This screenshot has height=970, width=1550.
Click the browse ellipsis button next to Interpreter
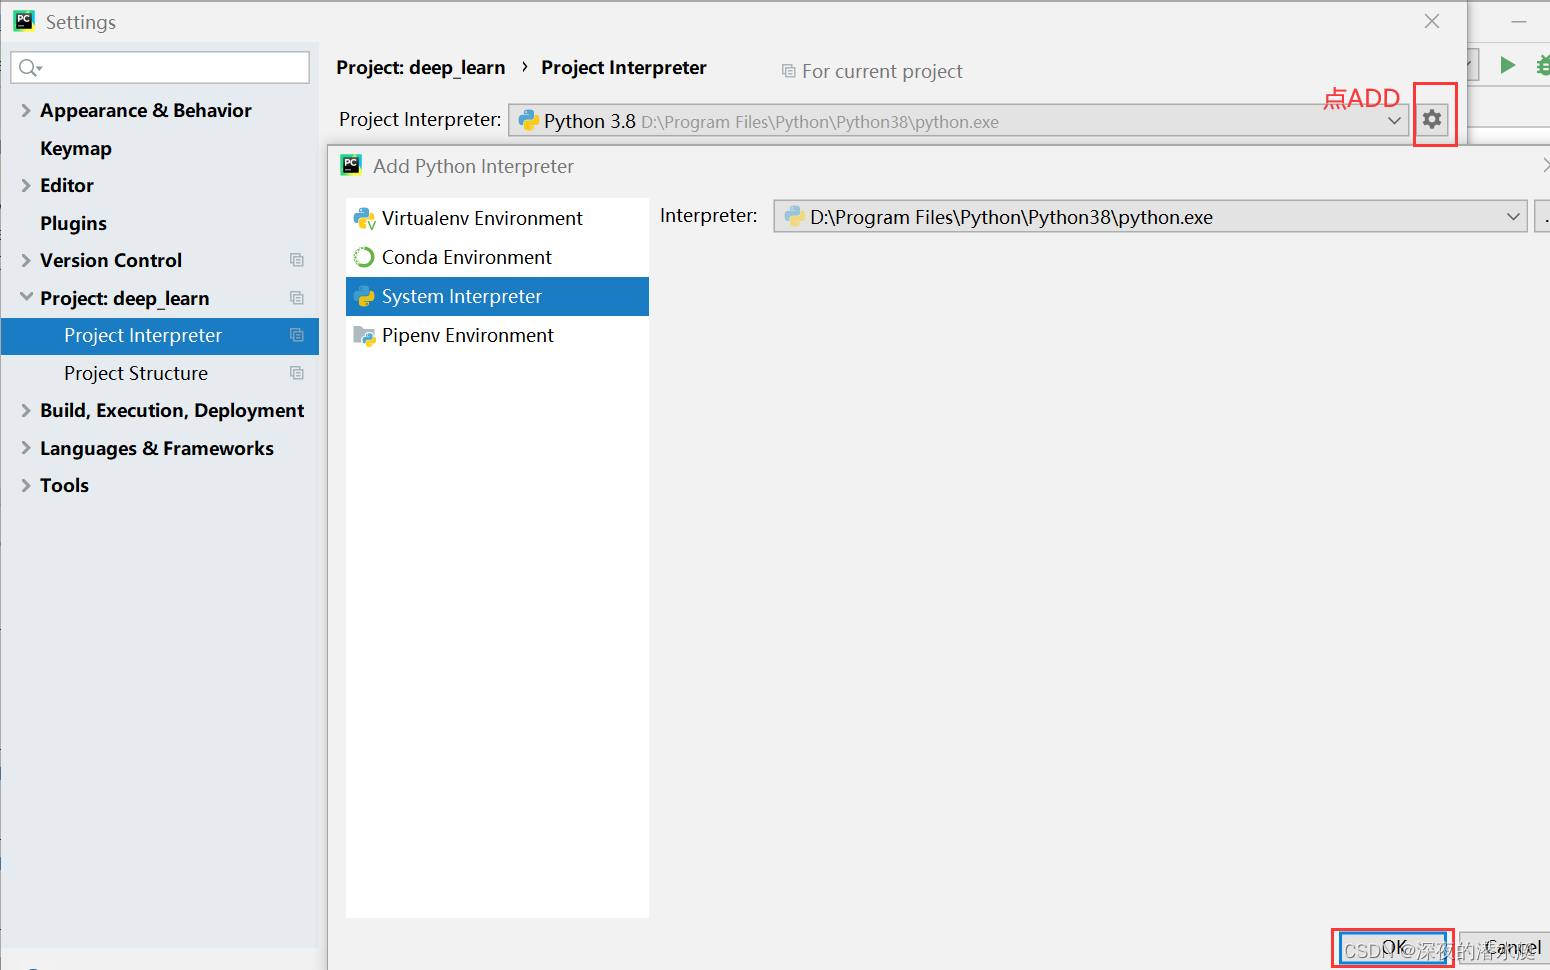pos(1543,217)
